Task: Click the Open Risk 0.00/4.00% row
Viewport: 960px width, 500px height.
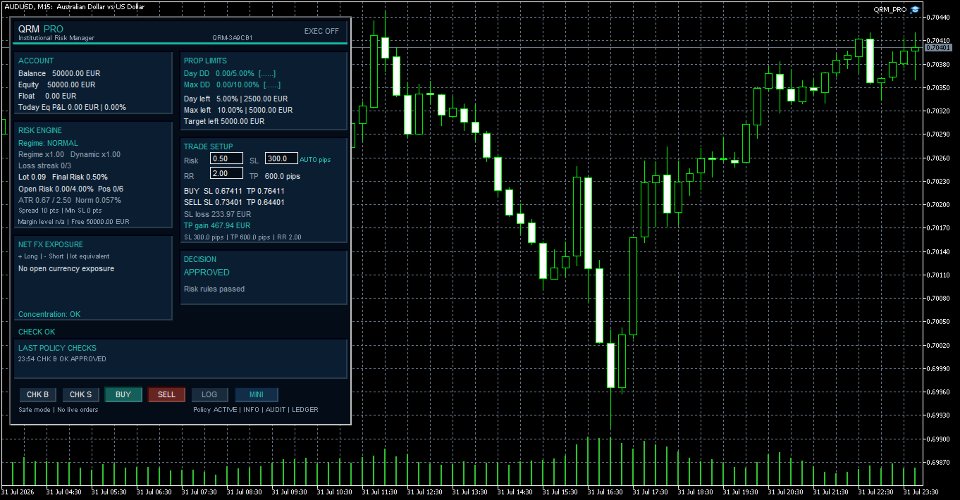Action: [70, 189]
